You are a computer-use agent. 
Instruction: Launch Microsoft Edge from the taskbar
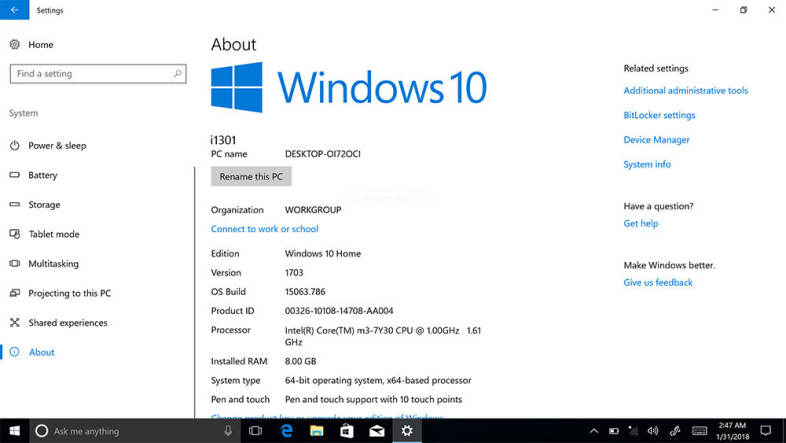286,431
